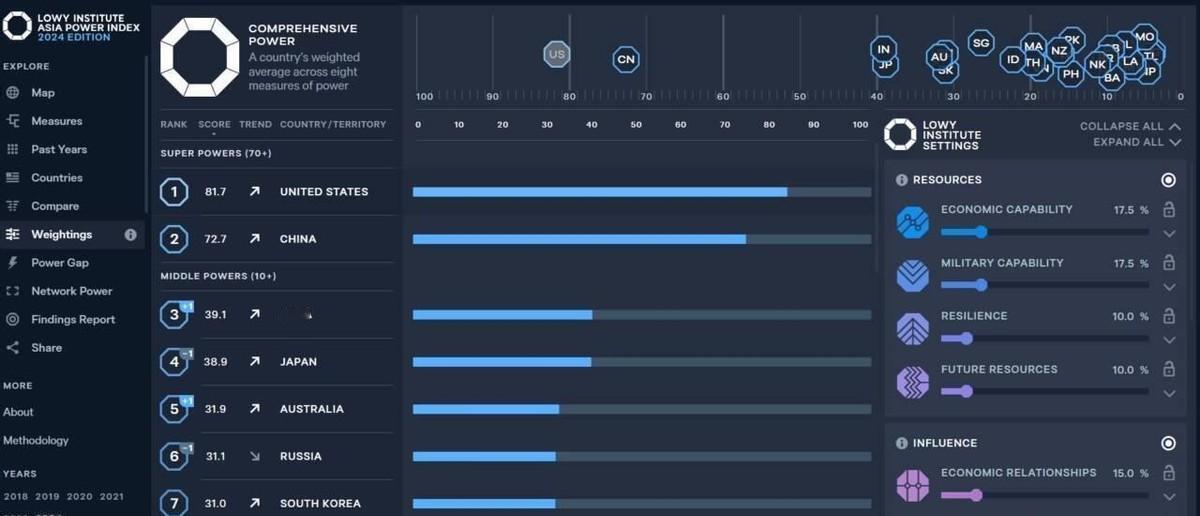Select the United States row
1200x516 pixels.
point(277,192)
